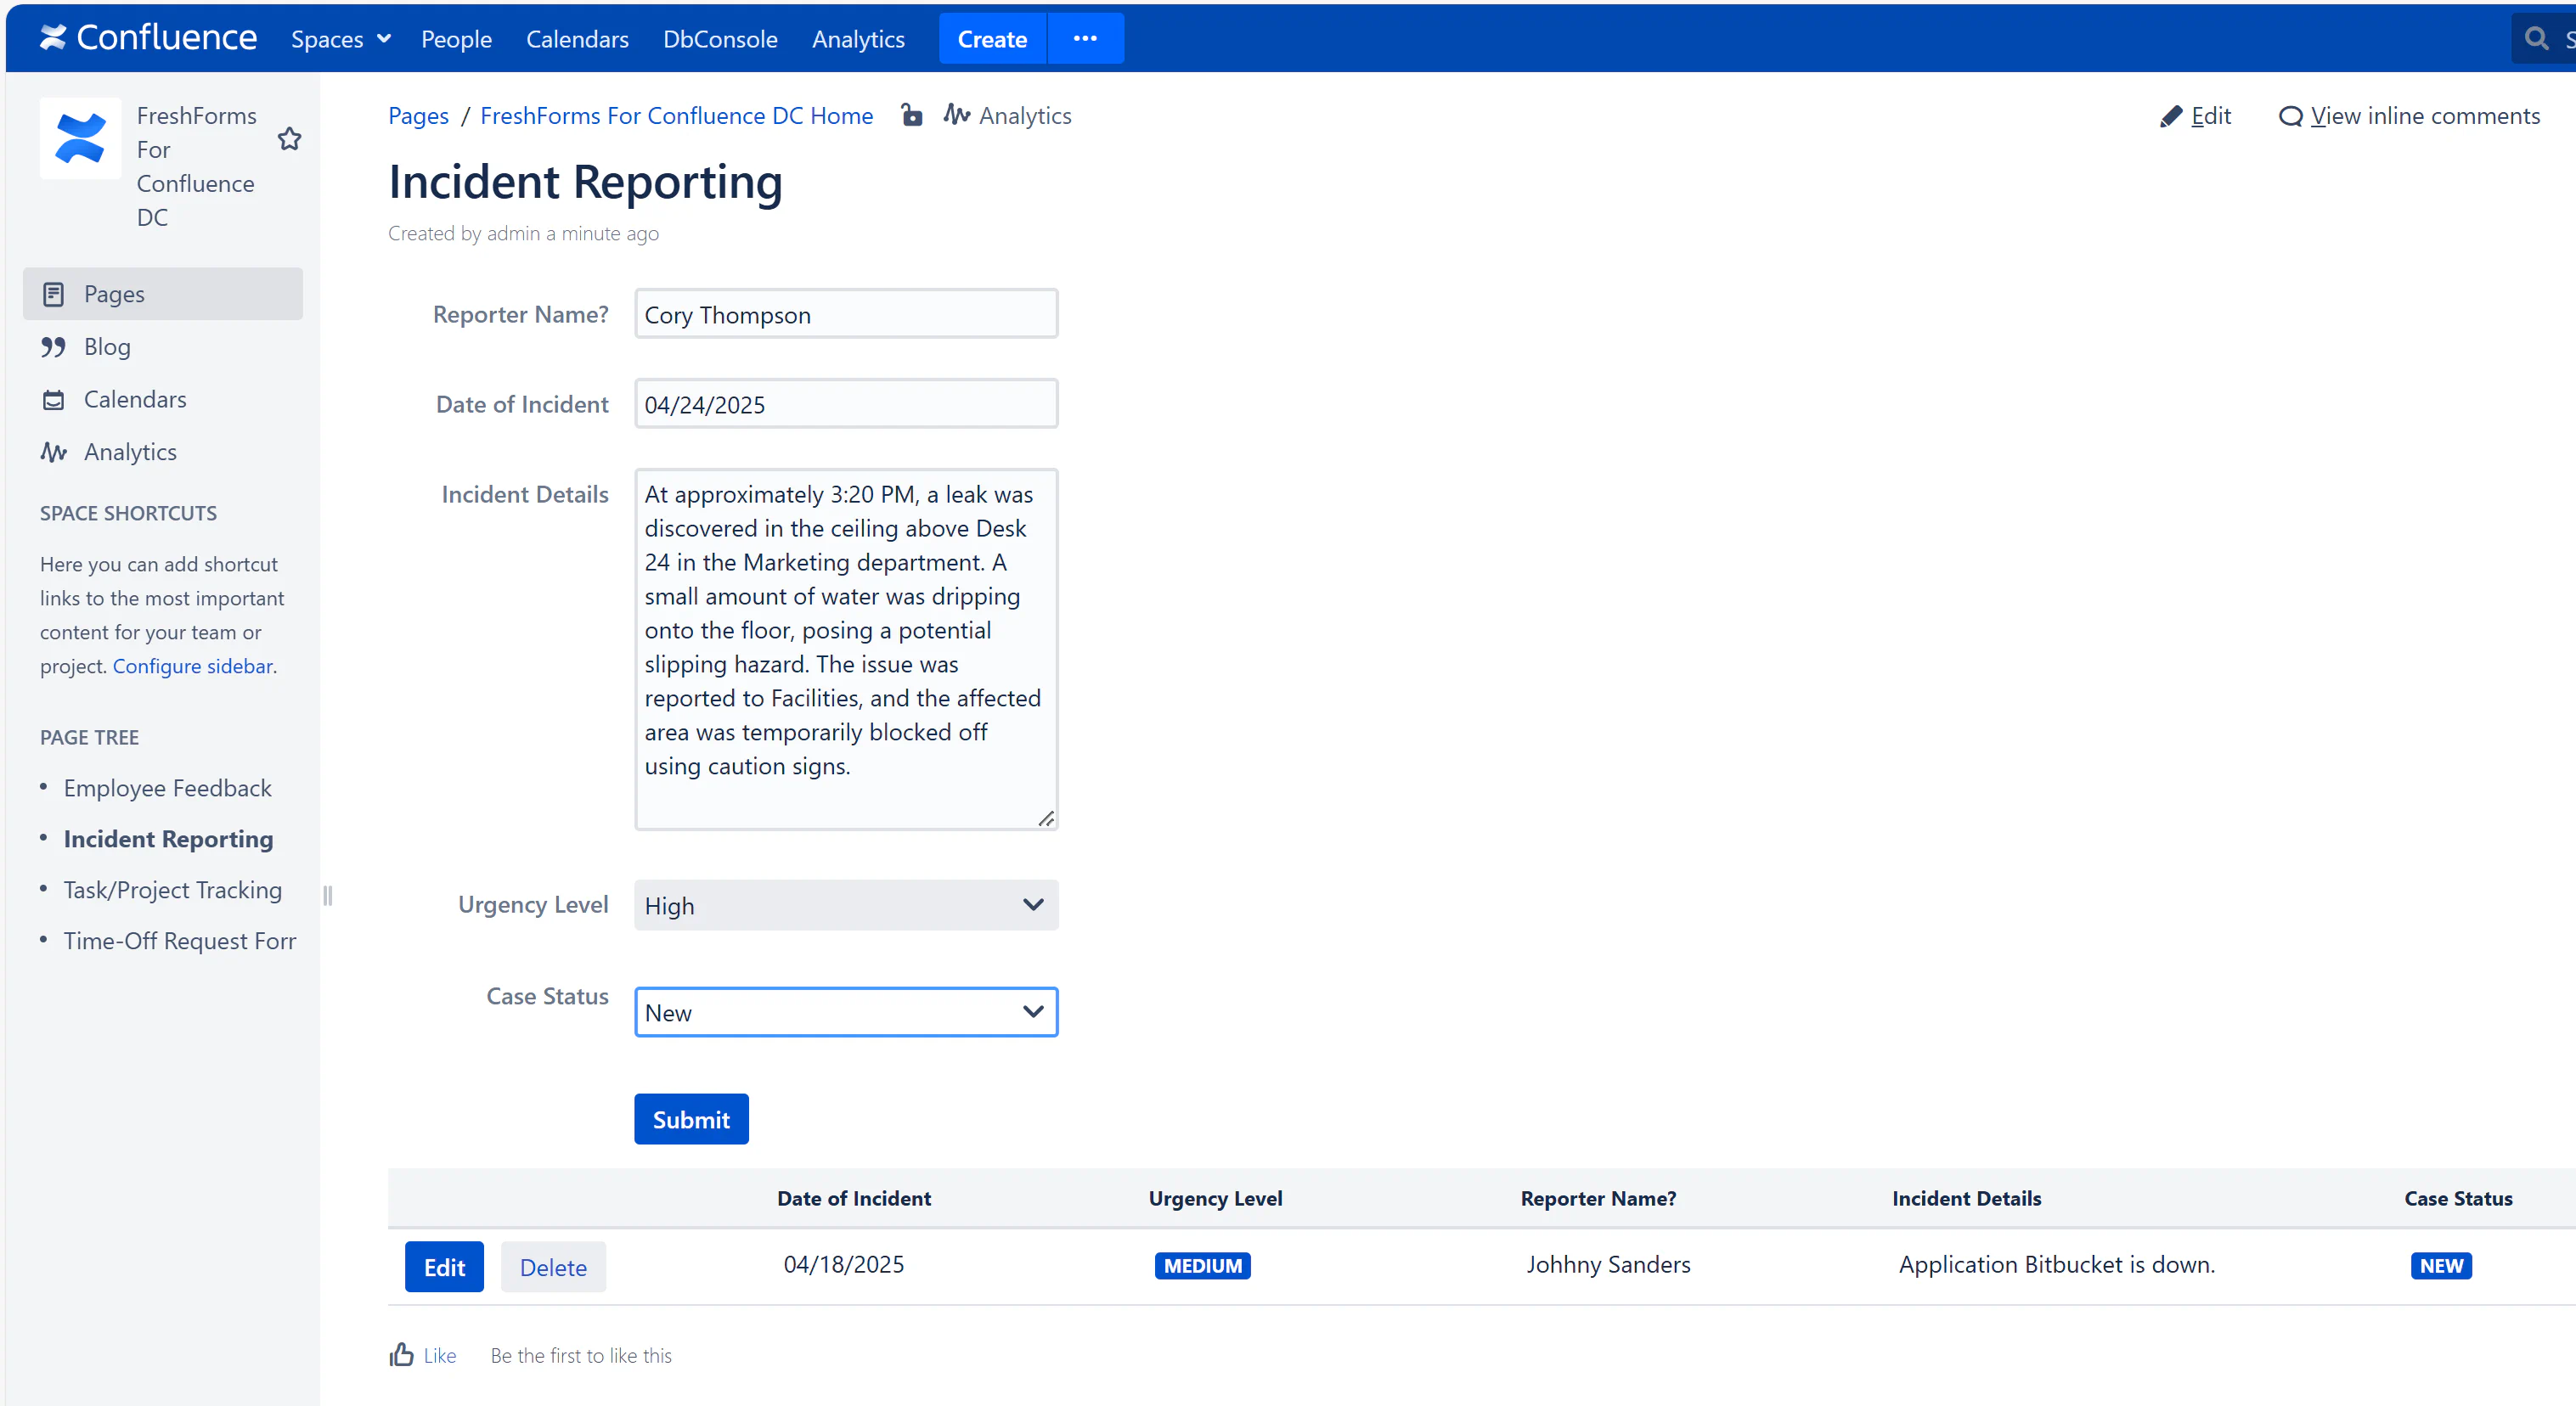This screenshot has width=2576, height=1406.
Task: Expand the Case Status dropdown
Action: pyautogui.click(x=845, y=1012)
